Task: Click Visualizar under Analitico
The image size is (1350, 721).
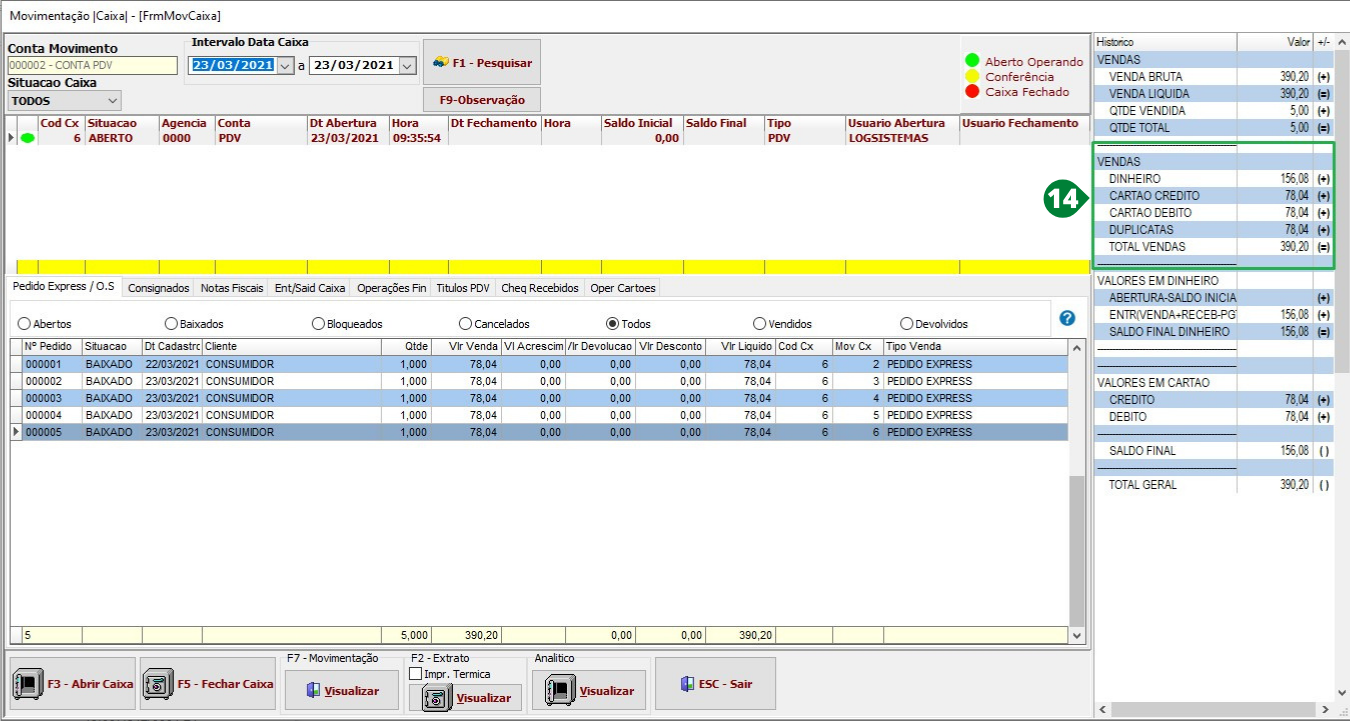Action: (589, 691)
